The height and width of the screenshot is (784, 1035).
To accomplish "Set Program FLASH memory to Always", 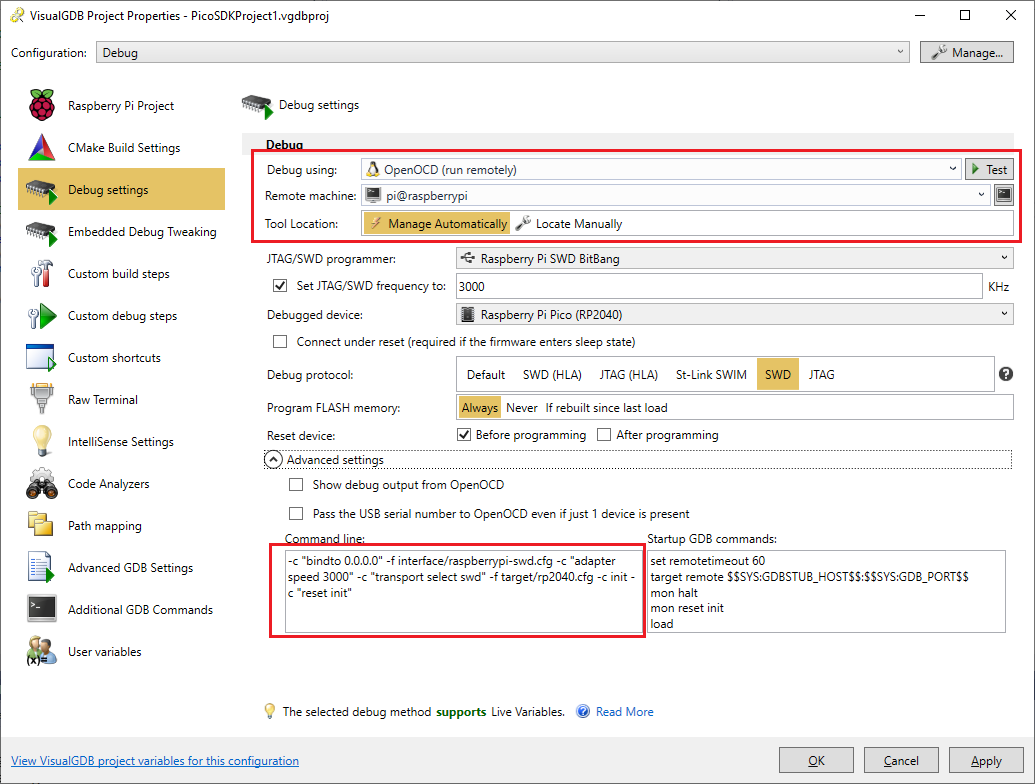I will [479, 408].
